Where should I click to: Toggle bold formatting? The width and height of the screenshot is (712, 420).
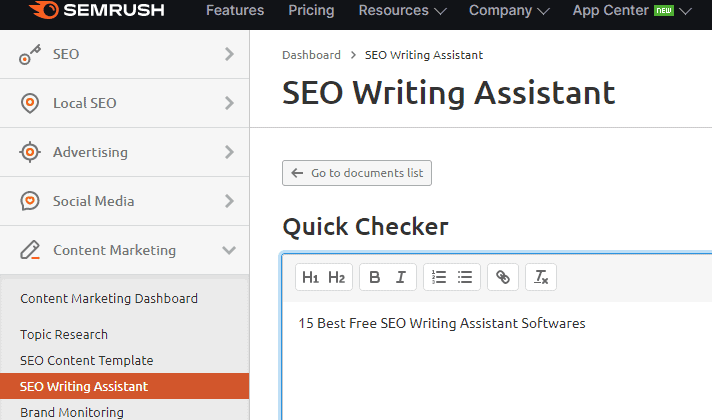coord(375,277)
